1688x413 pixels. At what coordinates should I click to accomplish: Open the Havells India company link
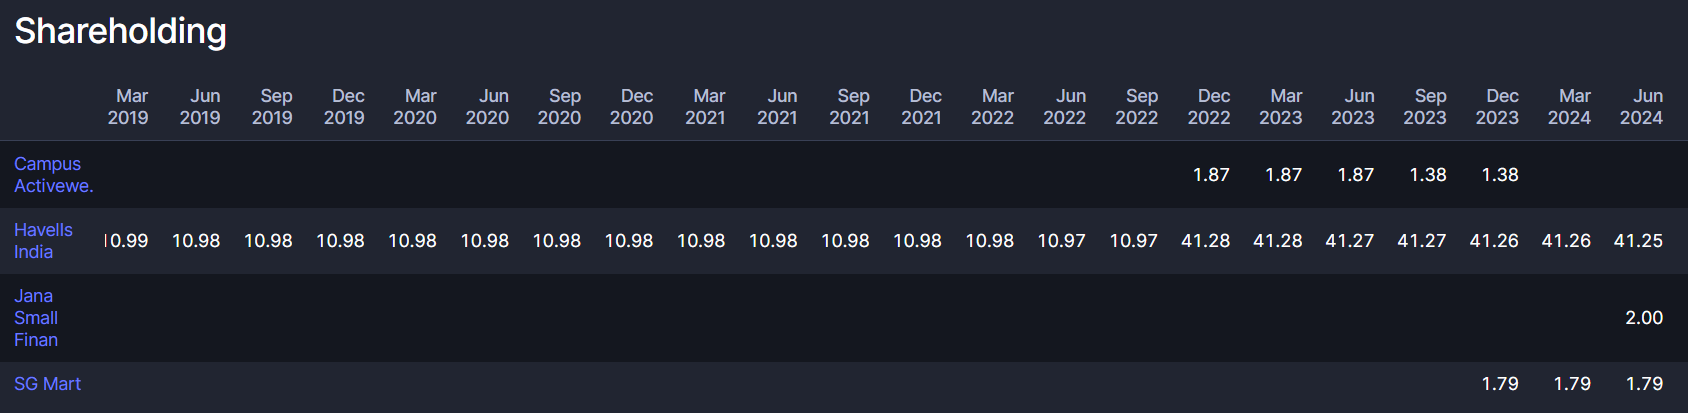[43, 241]
